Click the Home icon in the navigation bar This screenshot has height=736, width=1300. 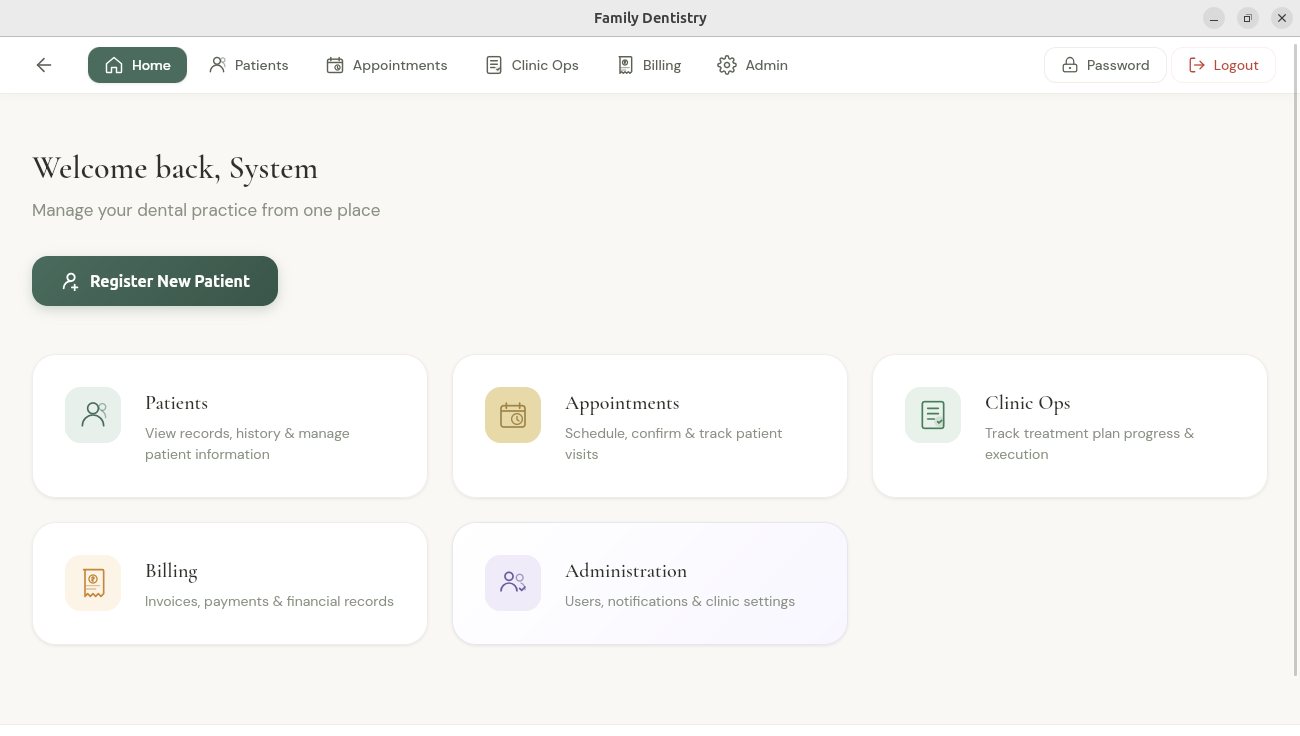(114, 64)
